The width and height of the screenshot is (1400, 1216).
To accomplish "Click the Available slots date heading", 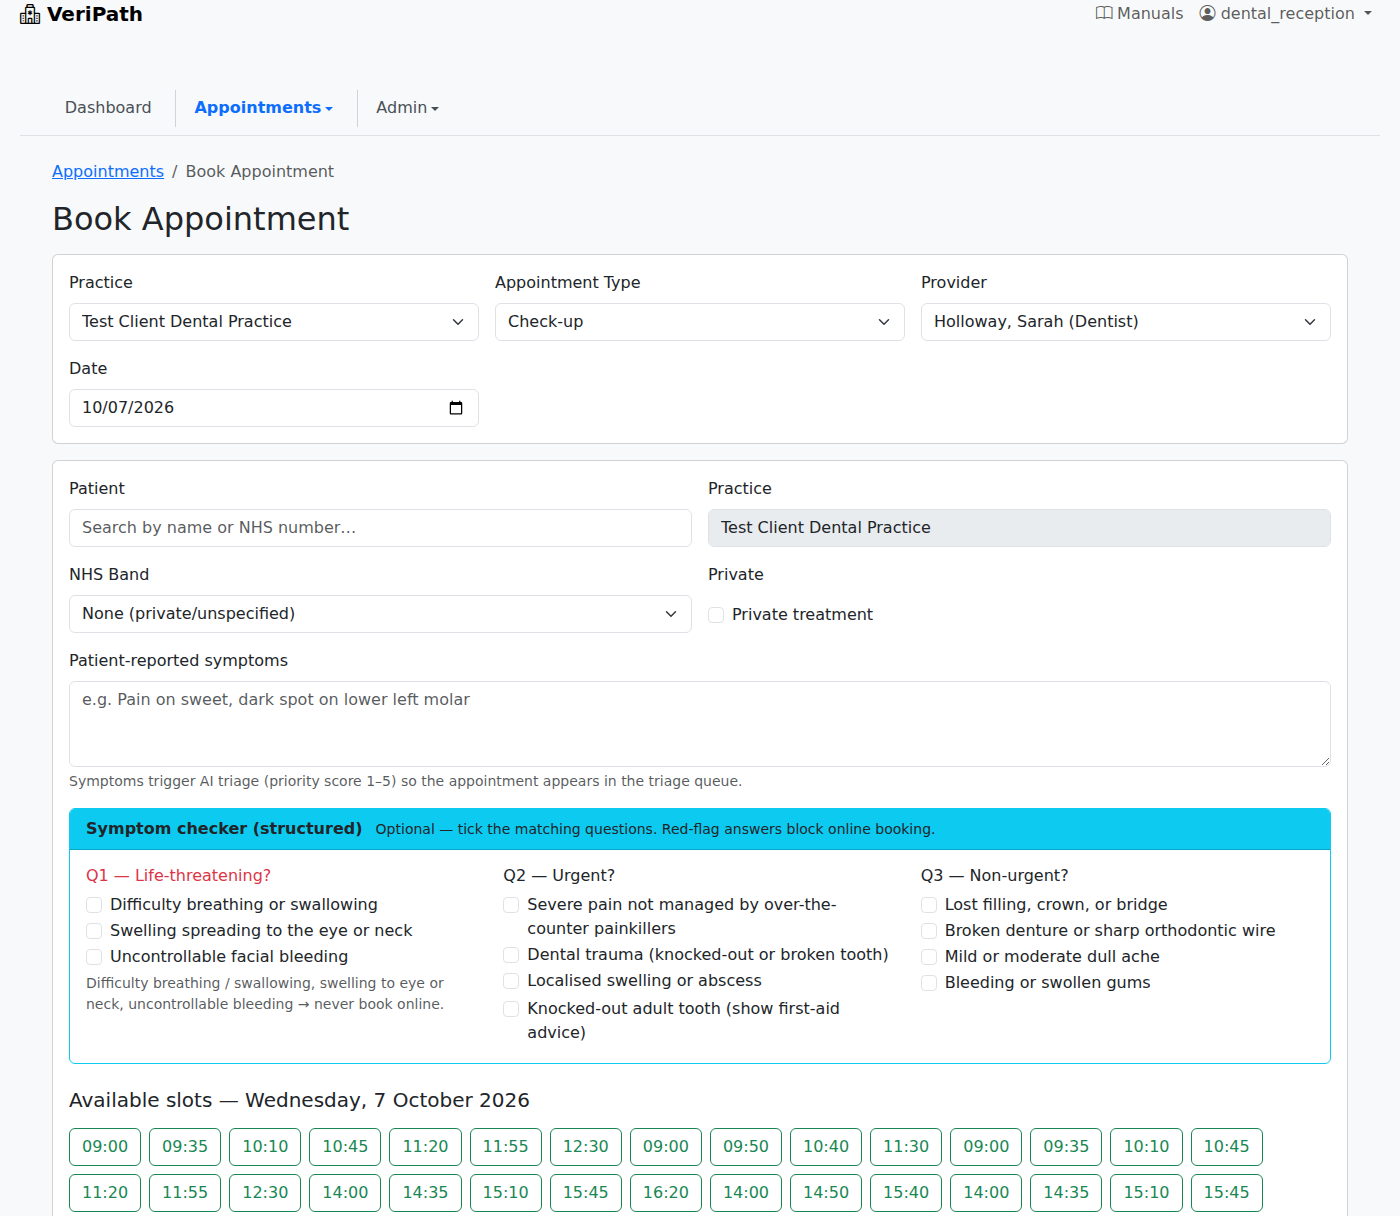I will [299, 1101].
